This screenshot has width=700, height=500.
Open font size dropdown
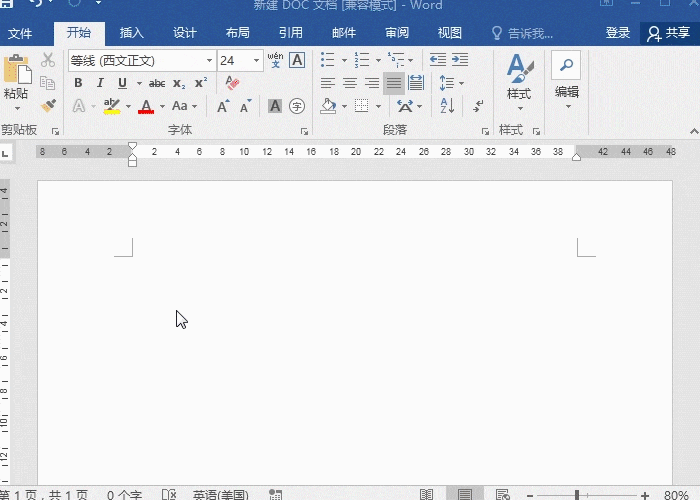point(256,60)
